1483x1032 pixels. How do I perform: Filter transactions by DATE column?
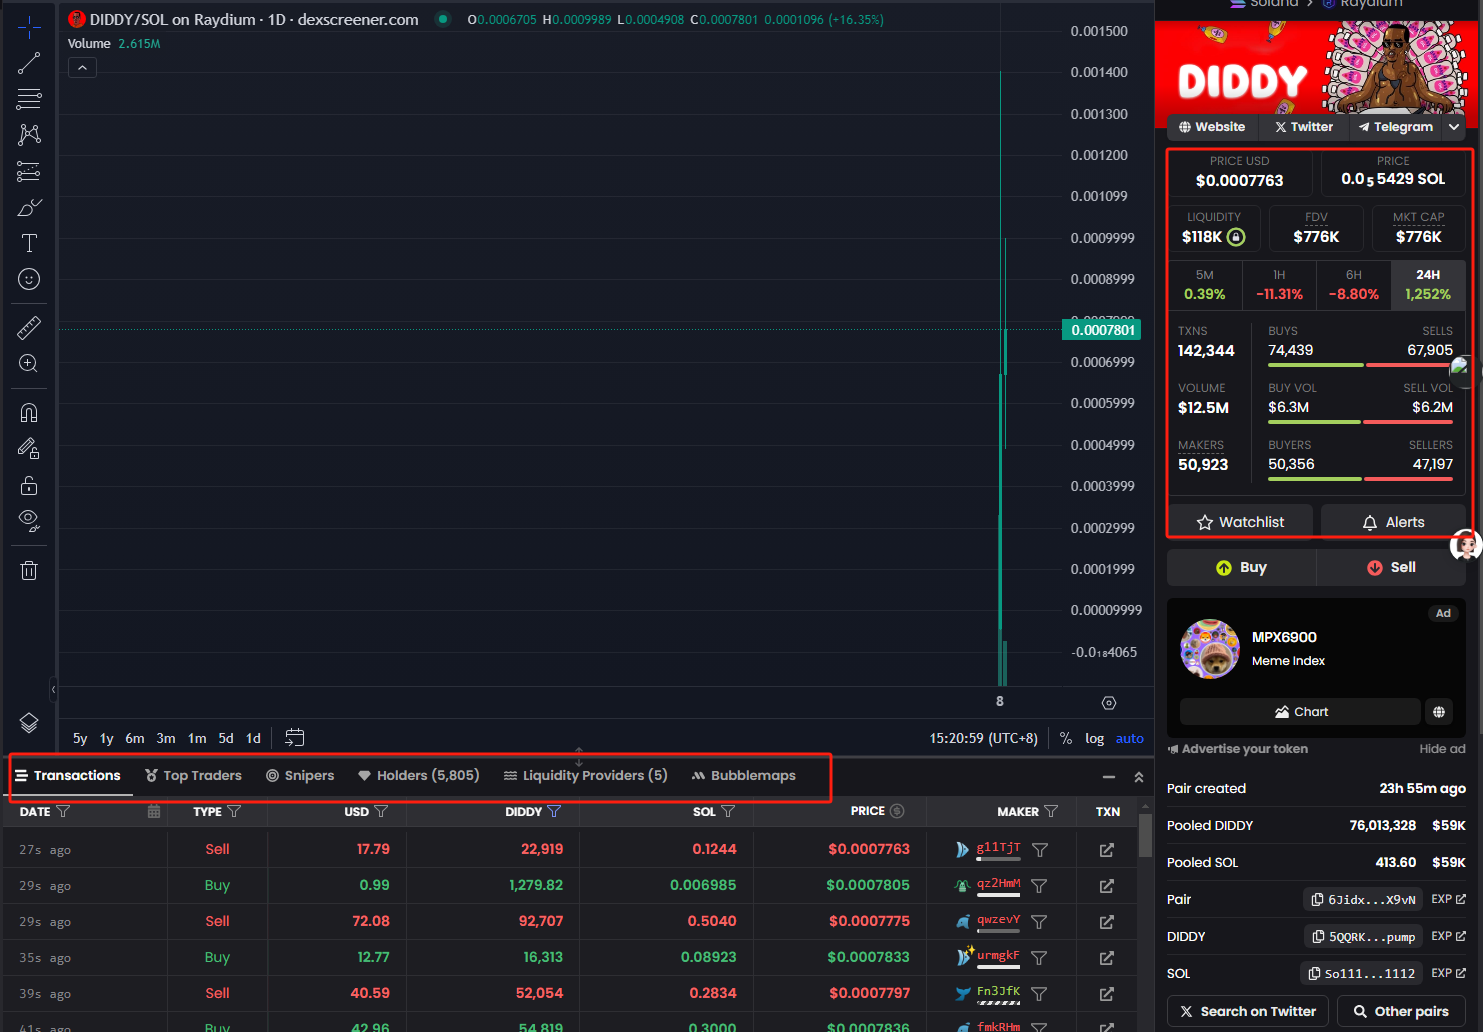(x=63, y=811)
